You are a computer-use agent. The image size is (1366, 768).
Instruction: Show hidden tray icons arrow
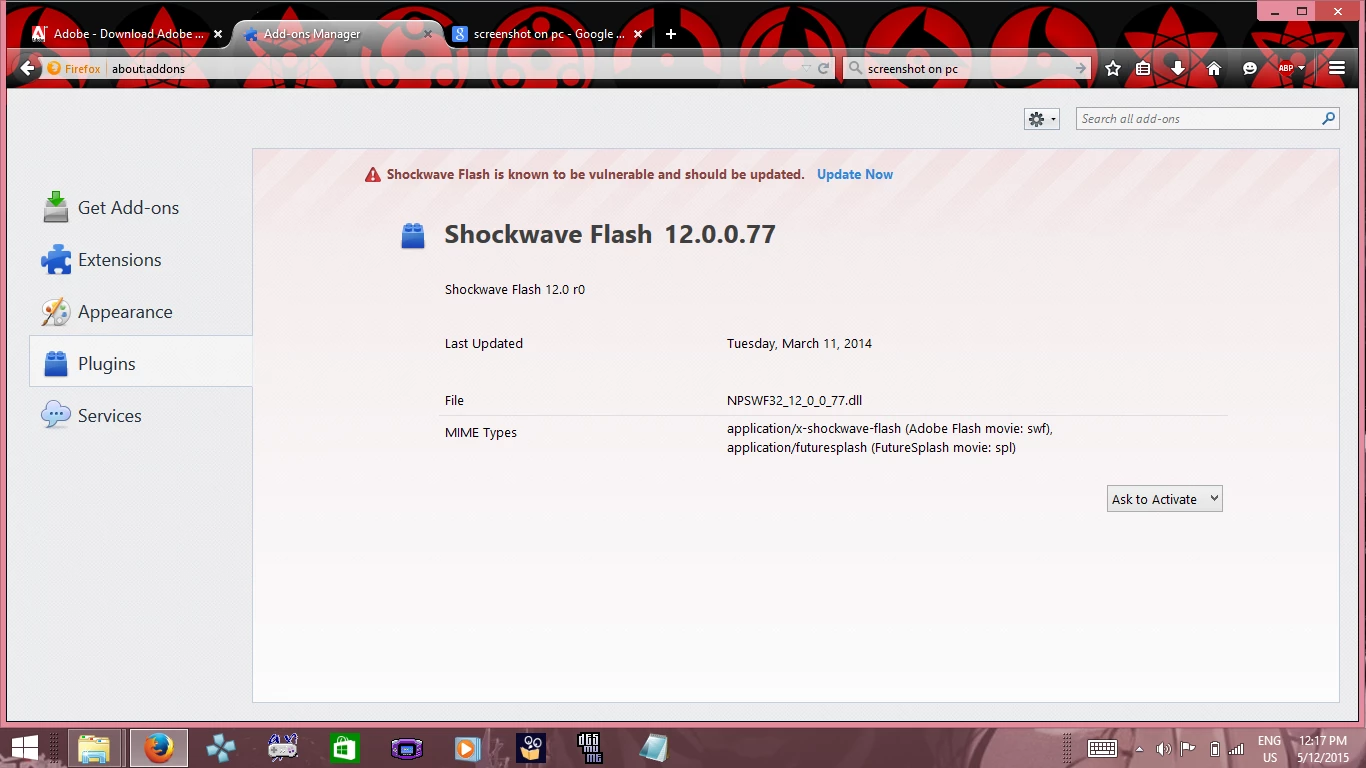(1138, 749)
